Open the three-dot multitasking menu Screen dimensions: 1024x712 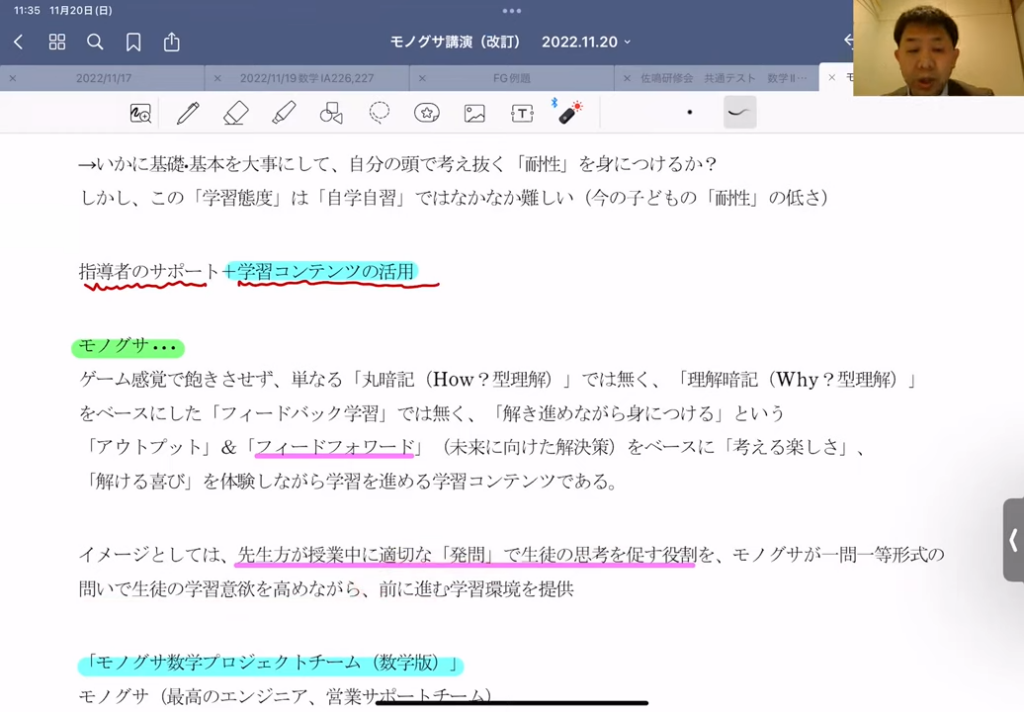coord(512,11)
